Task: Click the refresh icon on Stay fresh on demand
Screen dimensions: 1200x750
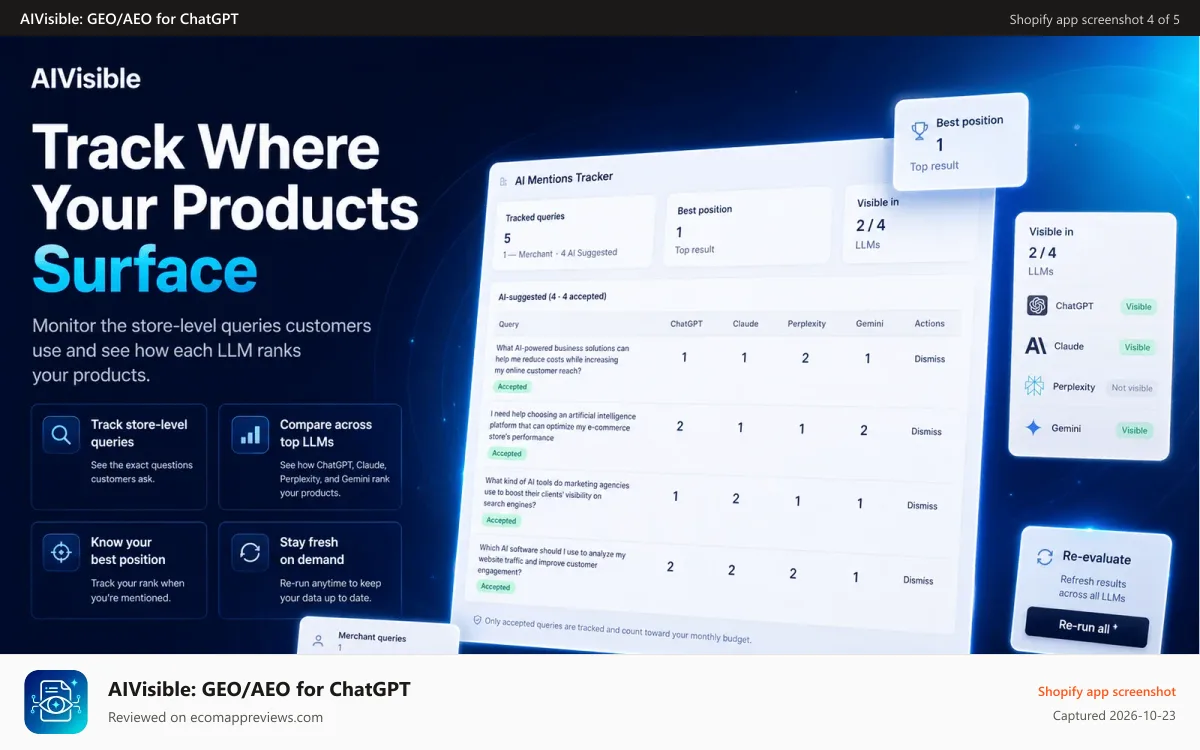Action: [x=250, y=552]
